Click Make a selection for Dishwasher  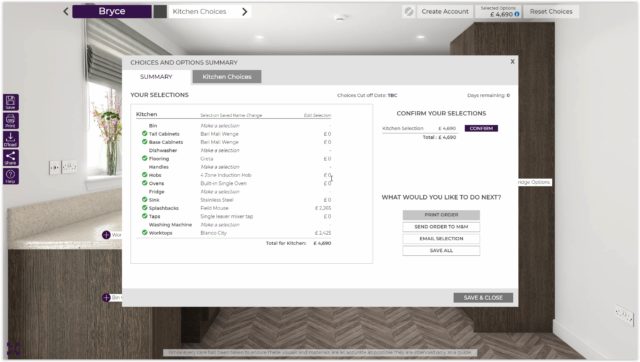(220, 150)
